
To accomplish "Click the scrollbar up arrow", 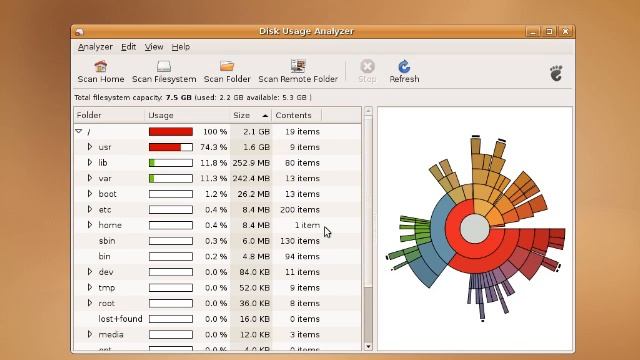I will (x=368, y=111).
